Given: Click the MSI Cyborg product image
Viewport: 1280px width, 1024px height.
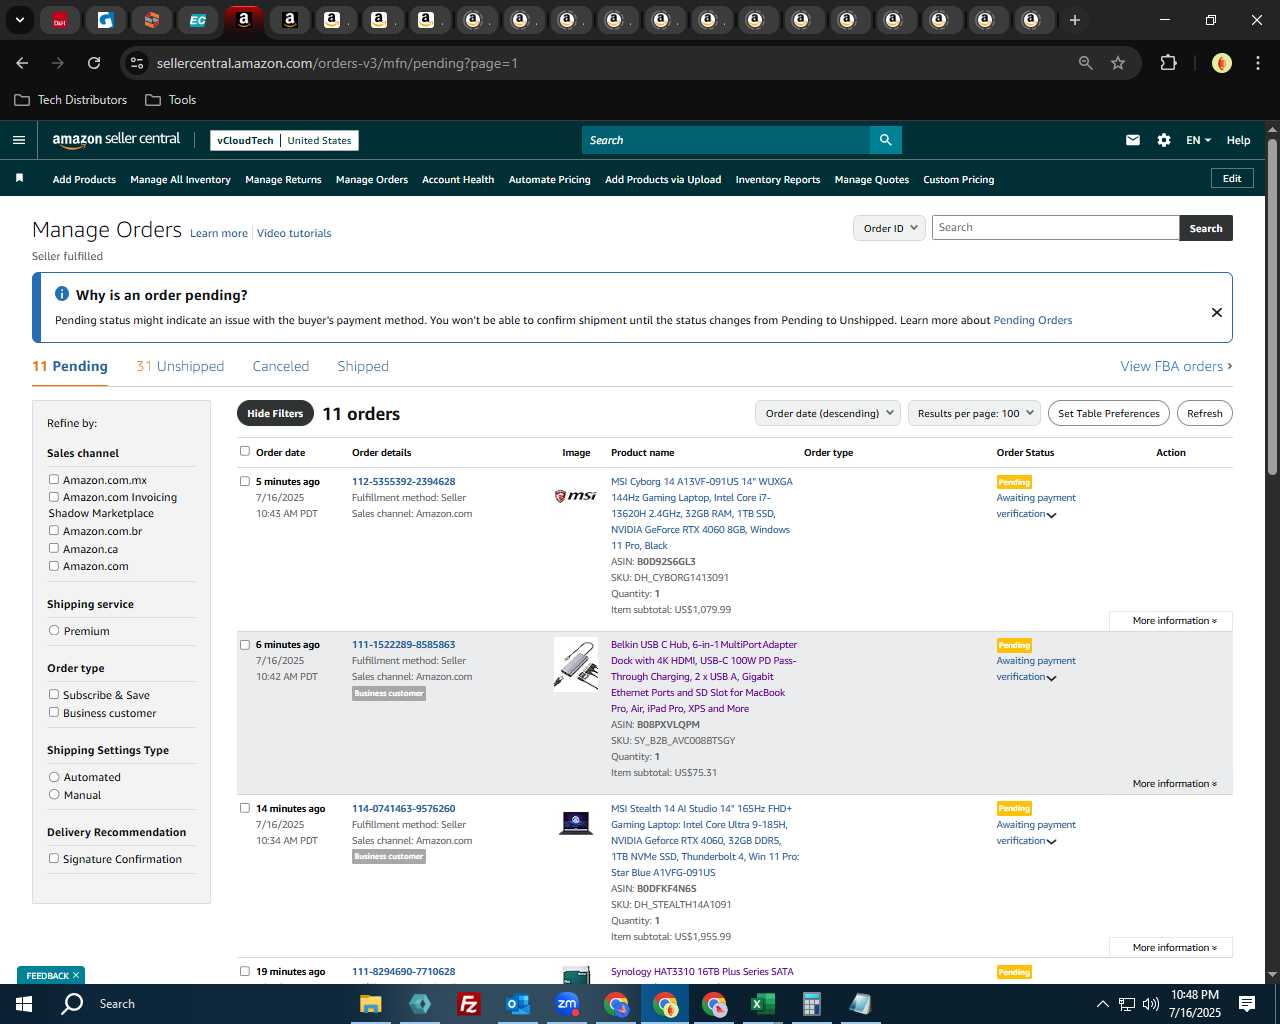Looking at the screenshot, I should (x=576, y=496).
